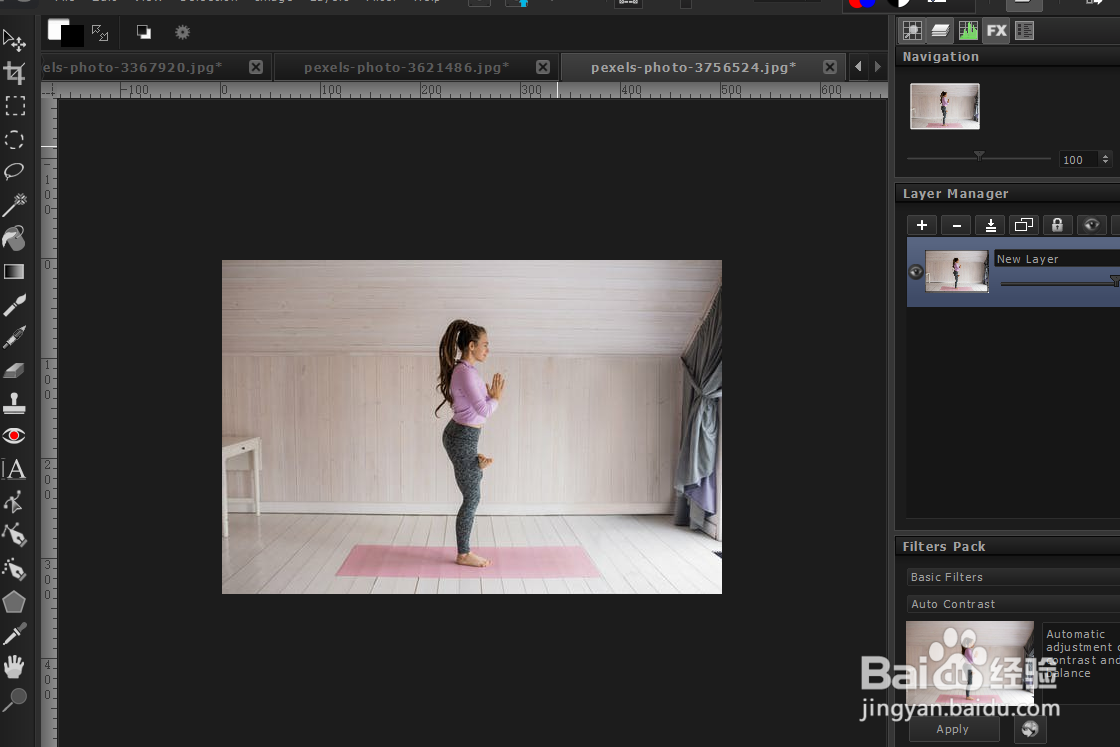This screenshot has height=747, width=1120.
Task: Select the Gradient tool
Action: coord(14,271)
